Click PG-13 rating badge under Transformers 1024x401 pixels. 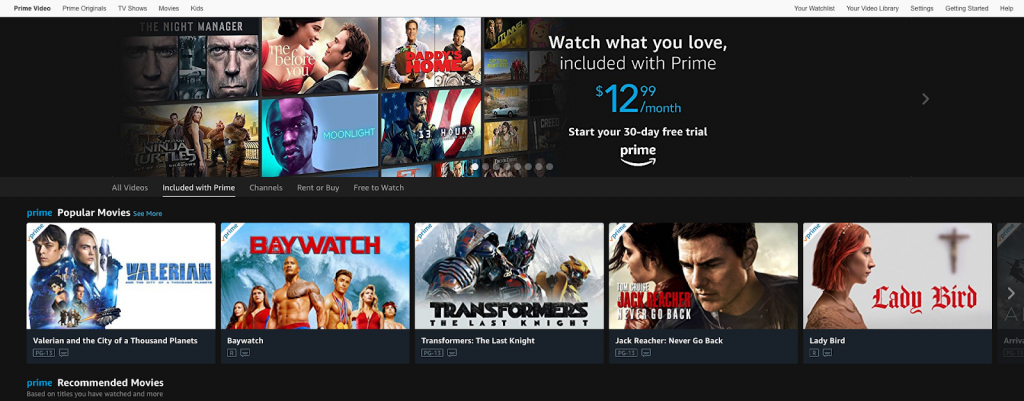point(432,353)
